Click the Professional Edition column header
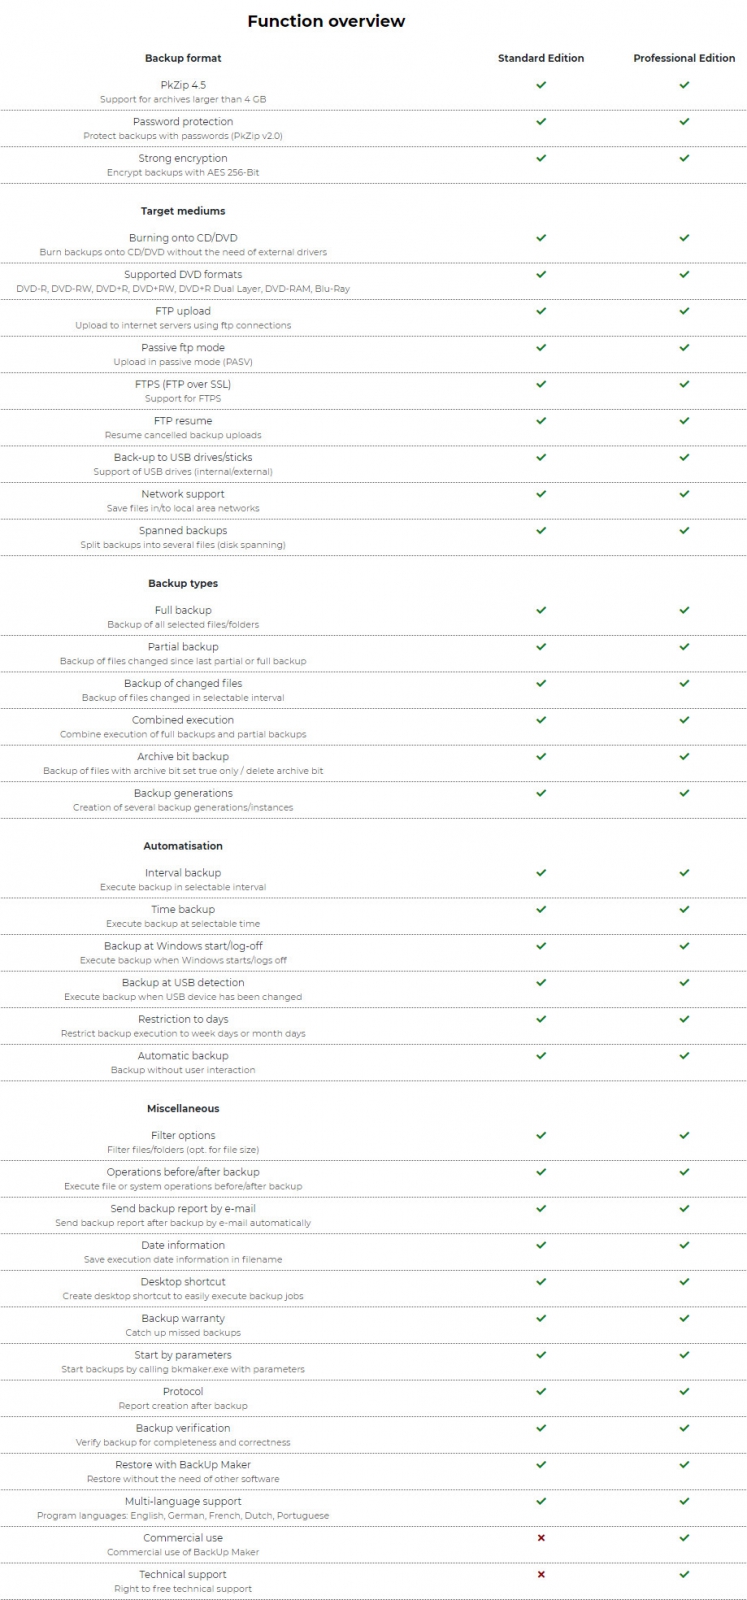 point(684,58)
